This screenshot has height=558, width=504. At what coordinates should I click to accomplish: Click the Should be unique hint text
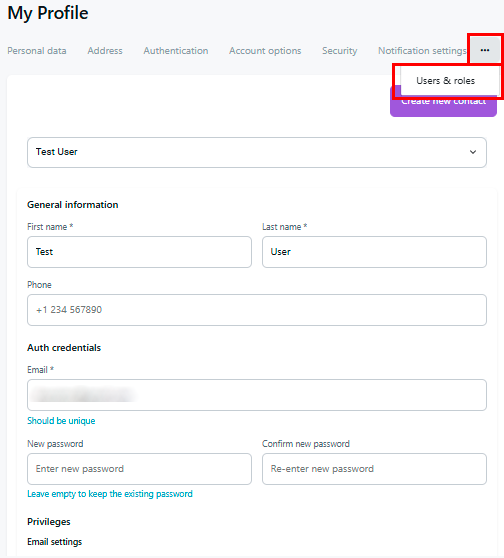click(x=61, y=421)
